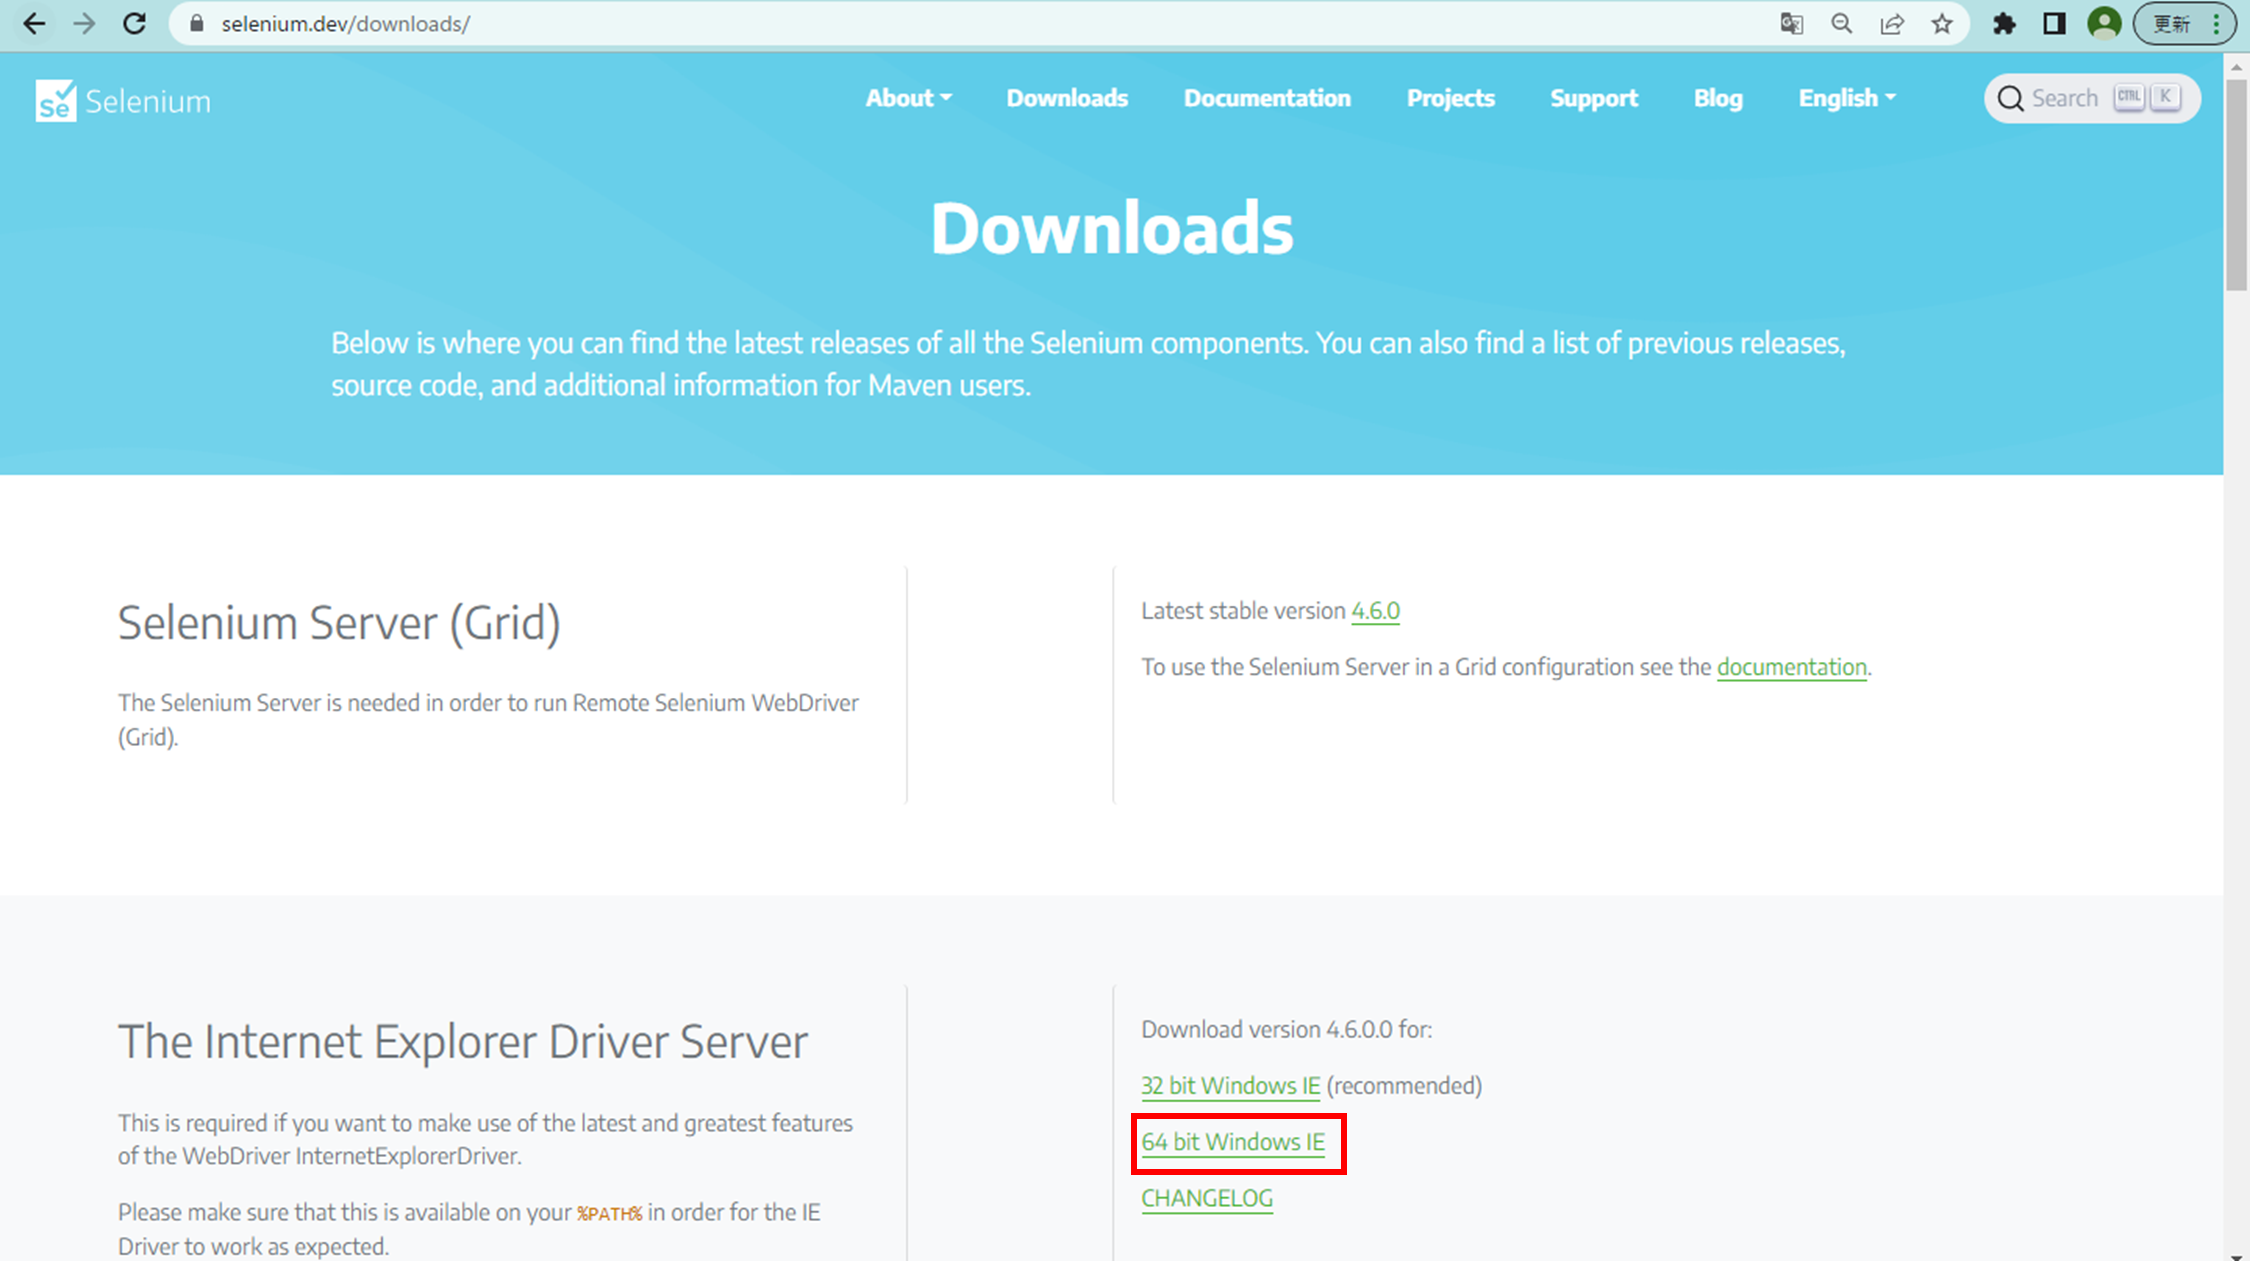
Task: Expand the About menu
Action: click(x=908, y=98)
